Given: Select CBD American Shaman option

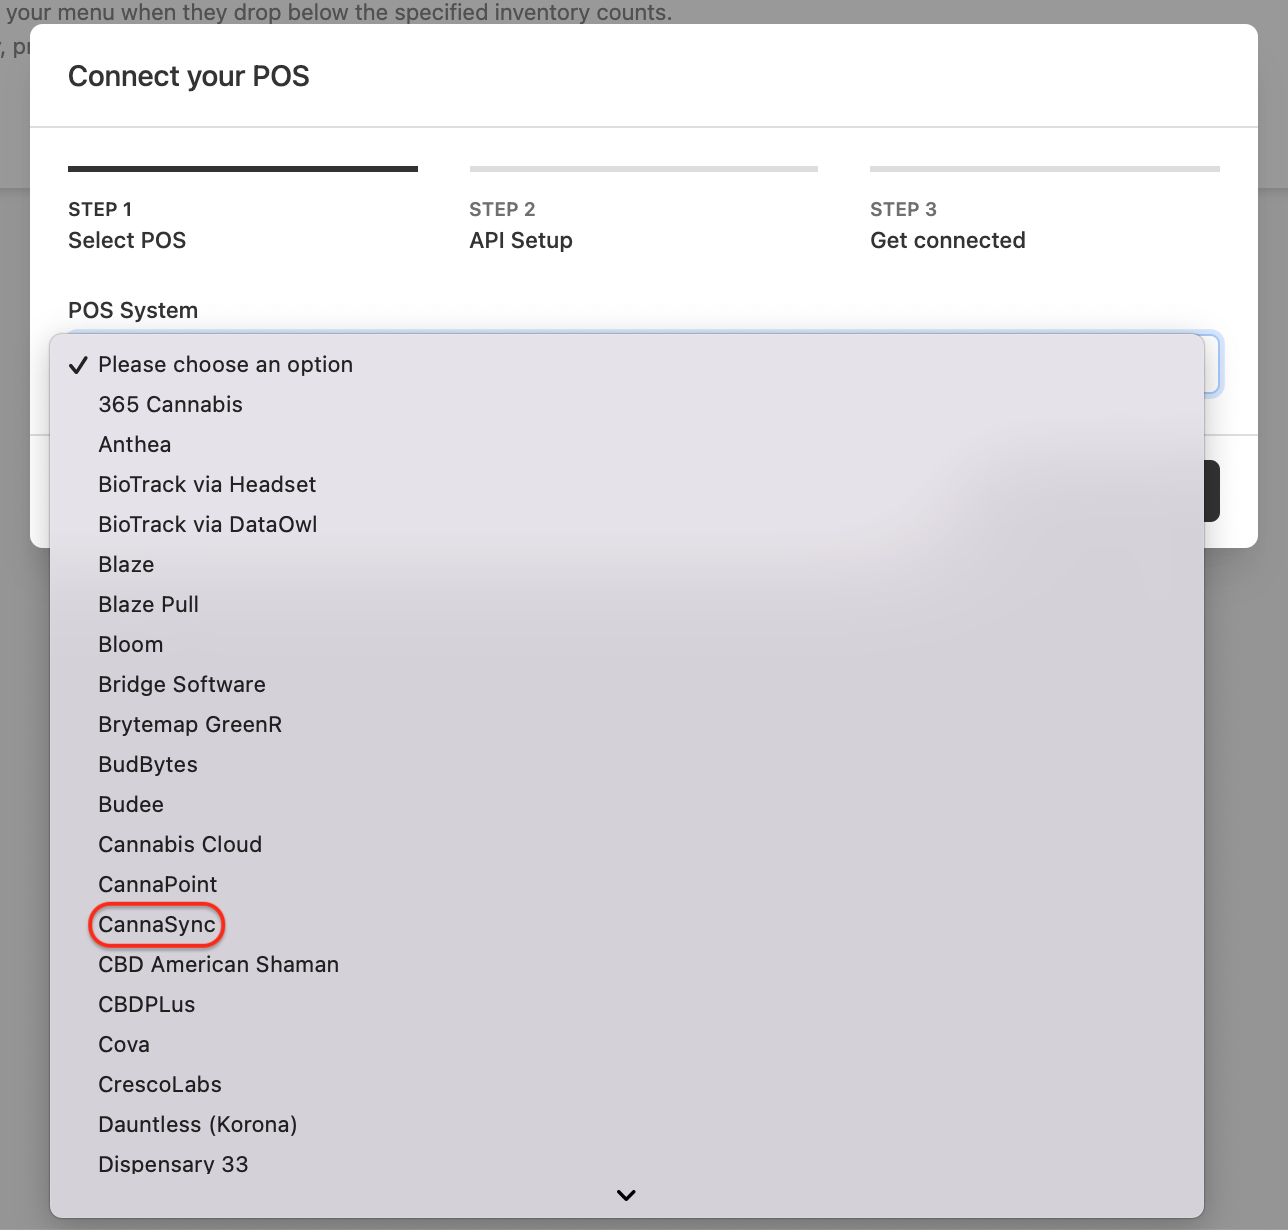Looking at the screenshot, I should click(626, 965).
